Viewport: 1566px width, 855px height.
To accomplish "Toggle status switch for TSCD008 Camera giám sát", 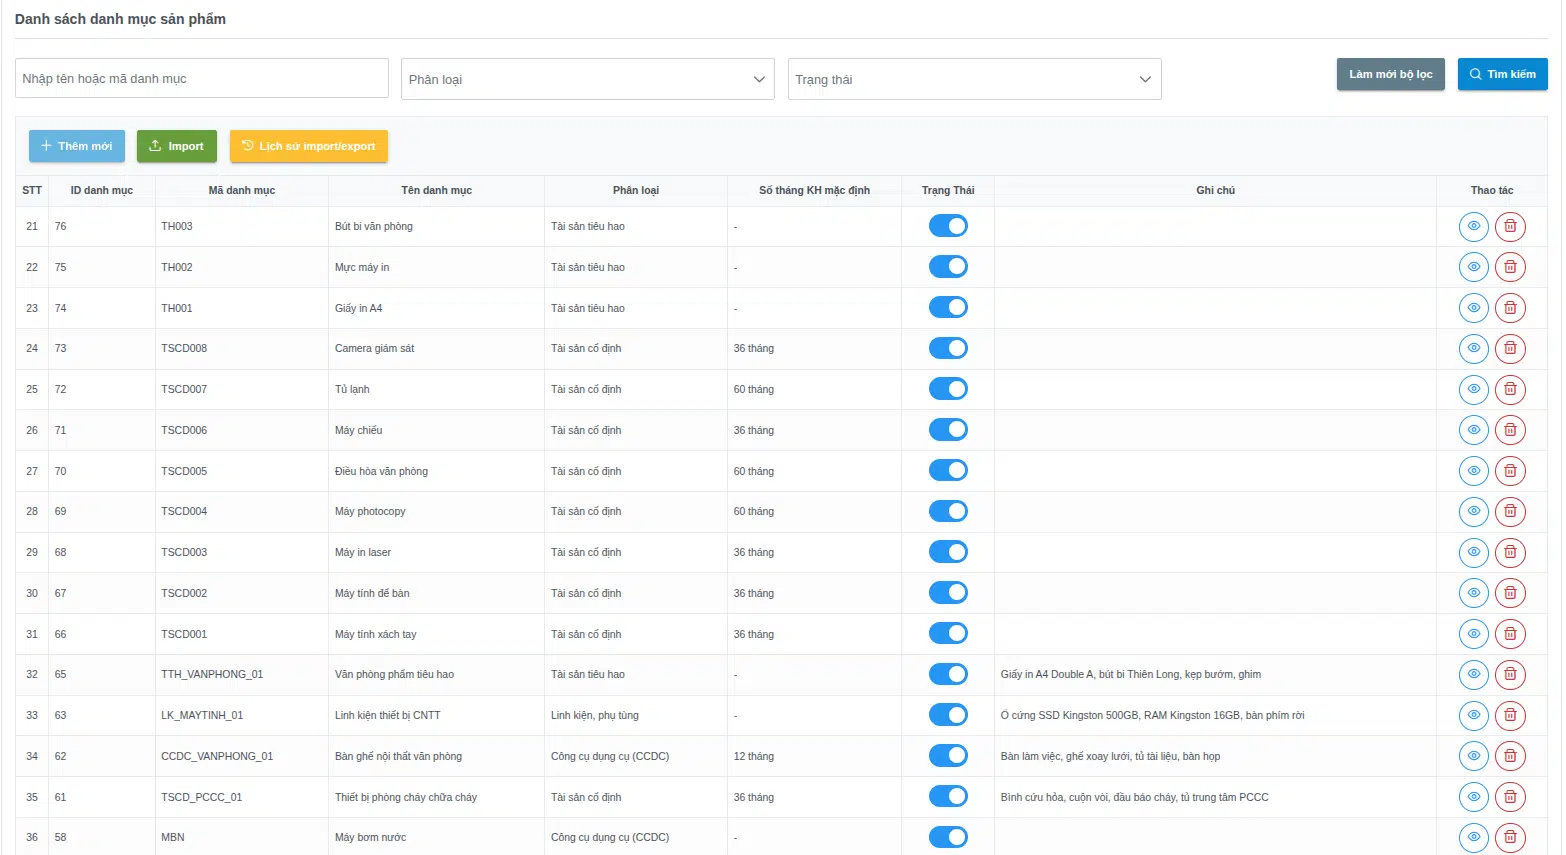I will (948, 348).
